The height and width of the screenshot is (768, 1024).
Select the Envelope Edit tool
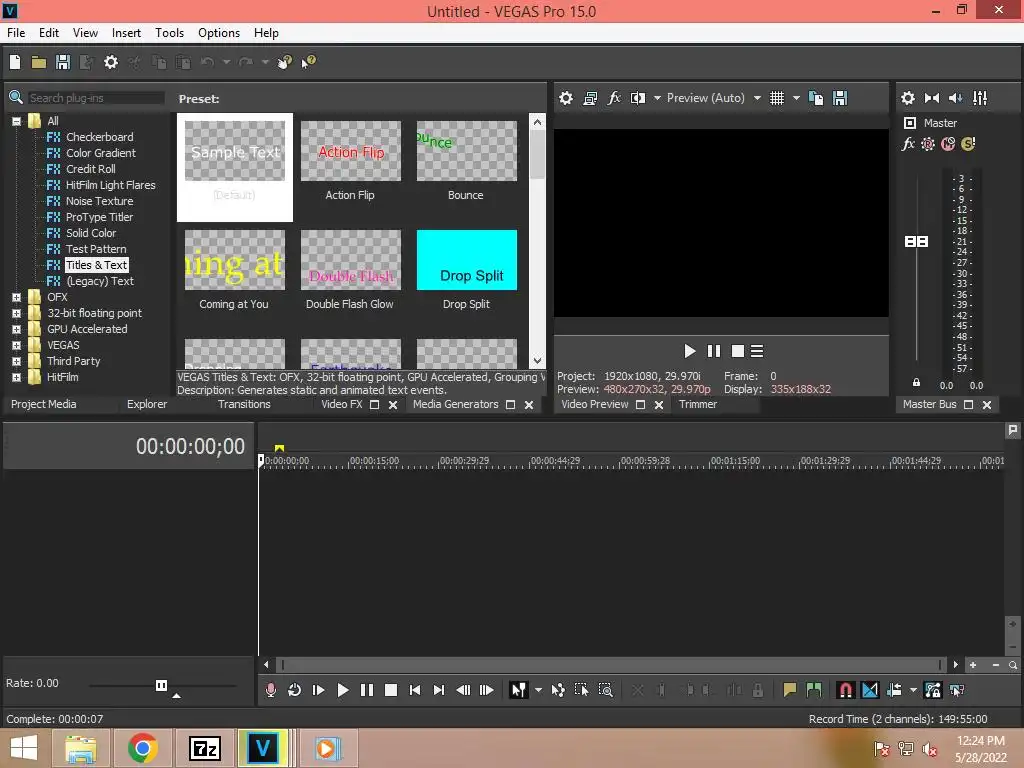point(558,690)
